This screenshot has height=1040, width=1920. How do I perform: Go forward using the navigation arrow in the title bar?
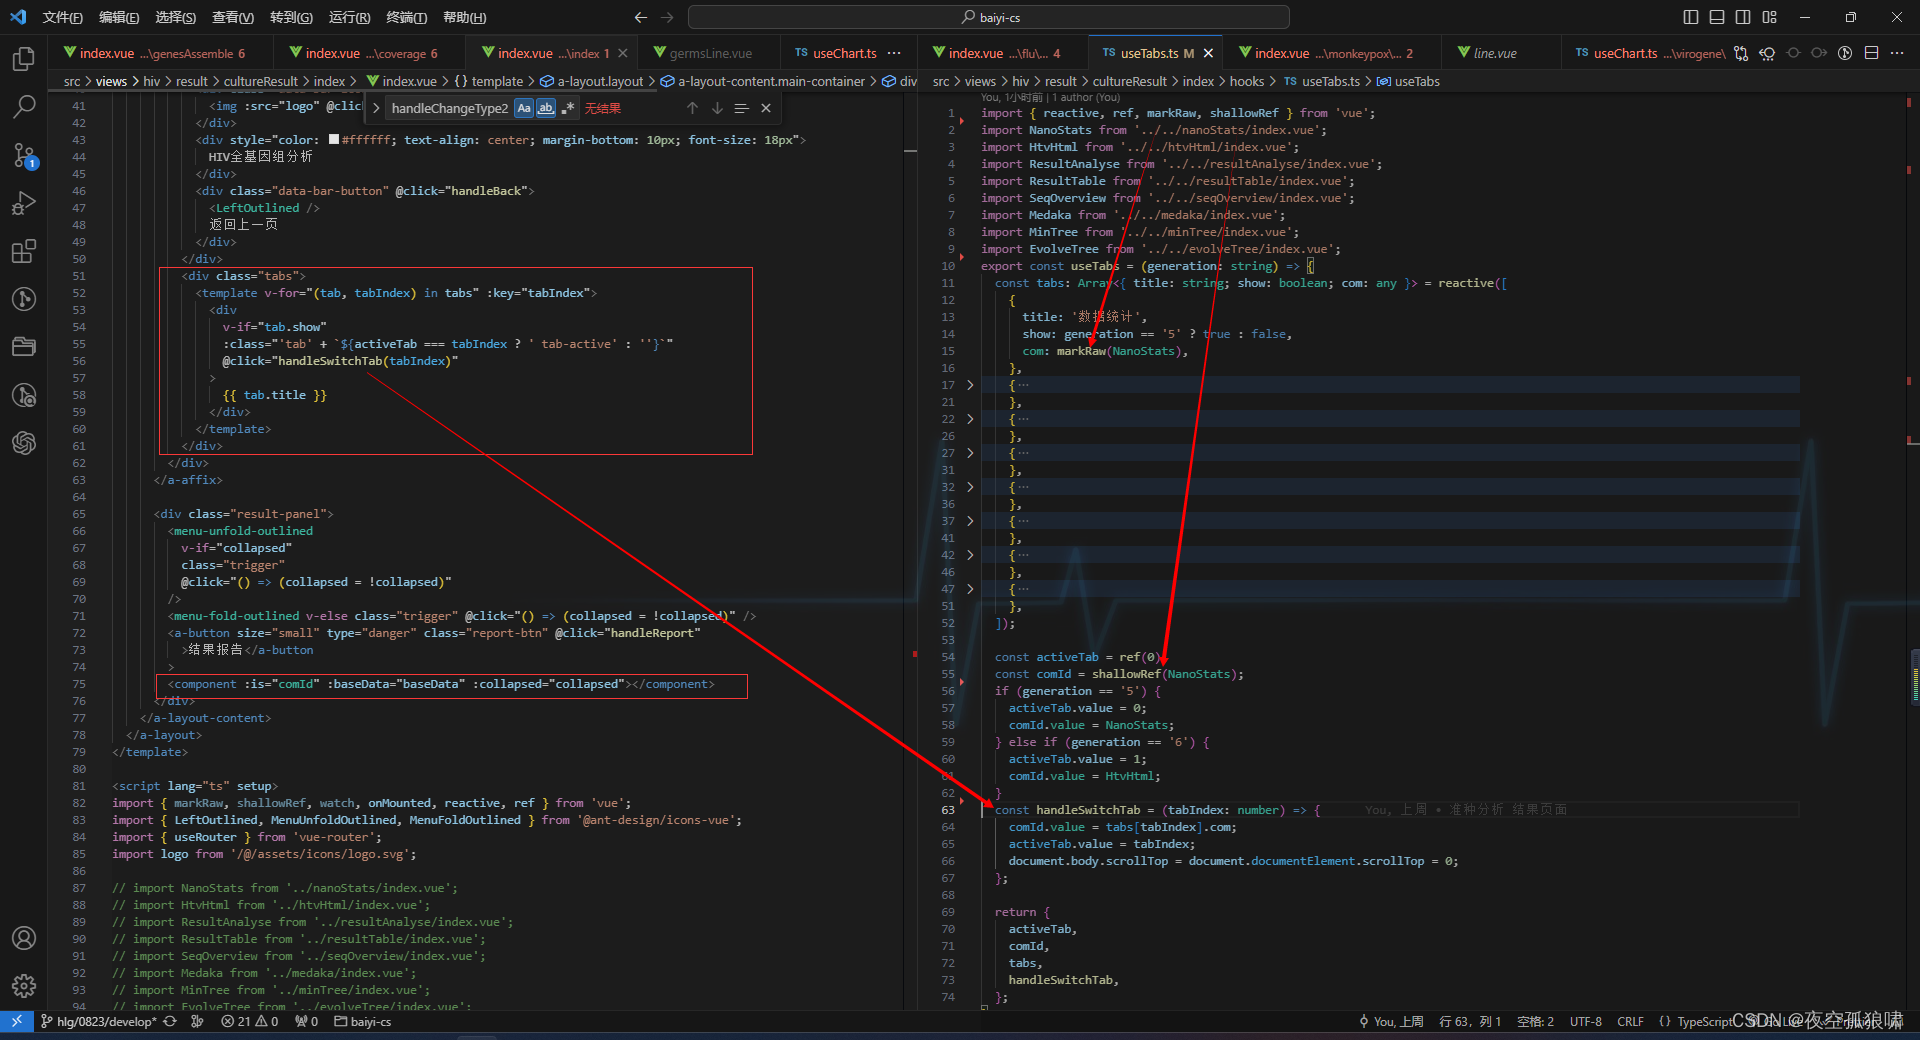[x=668, y=17]
